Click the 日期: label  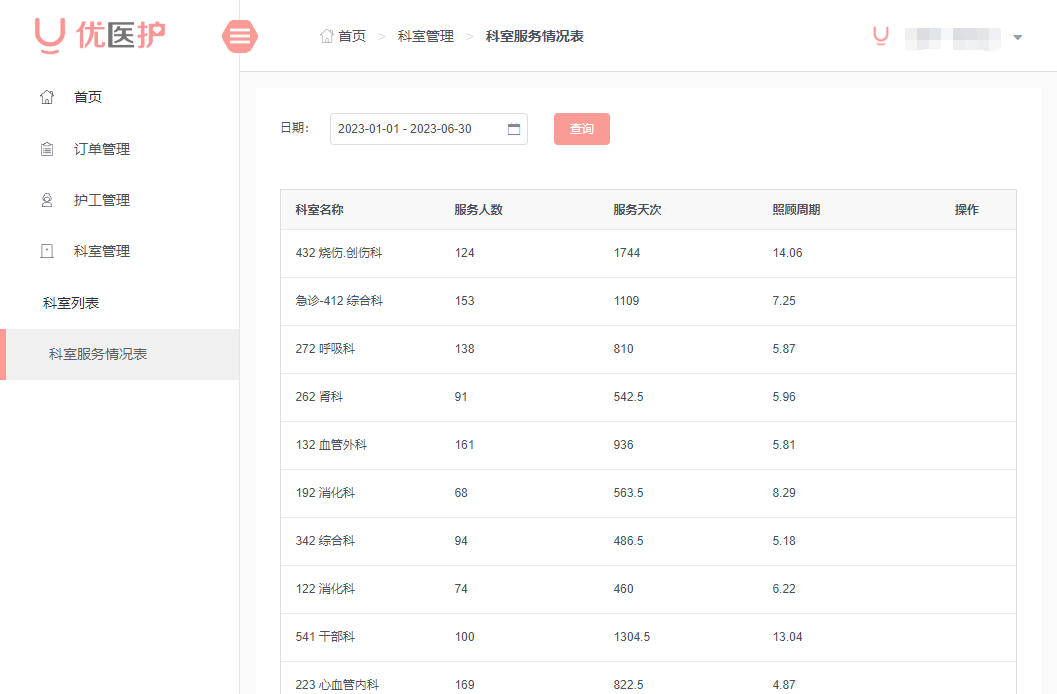click(x=295, y=128)
